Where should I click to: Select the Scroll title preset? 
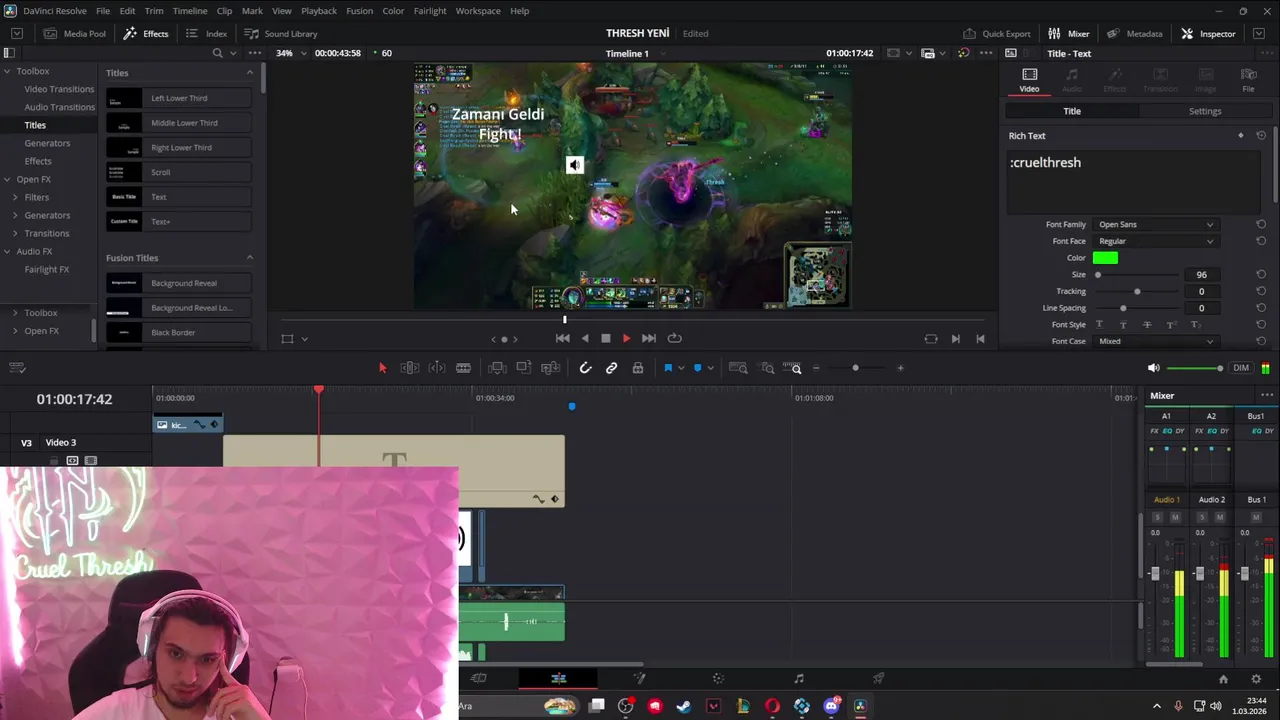pos(179,172)
